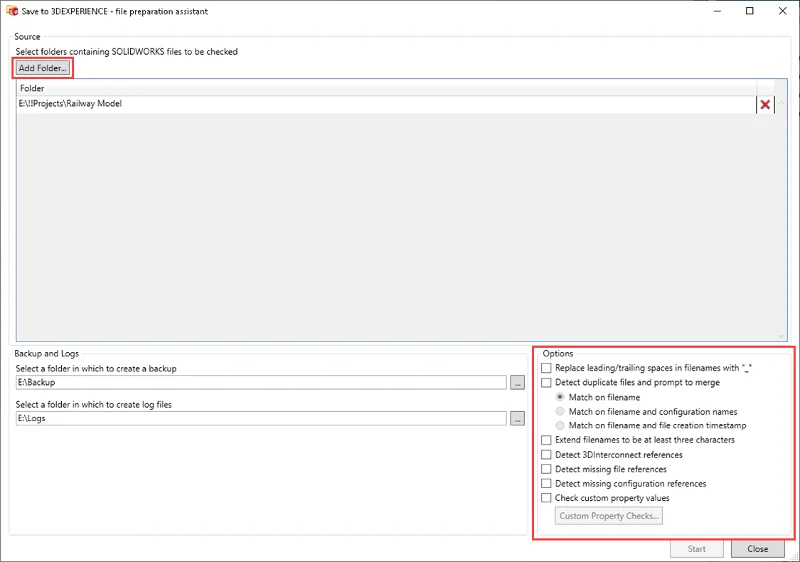Select the Railway Model folder row
The width and height of the screenshot is (800, 562).
(x=380, y=104)
